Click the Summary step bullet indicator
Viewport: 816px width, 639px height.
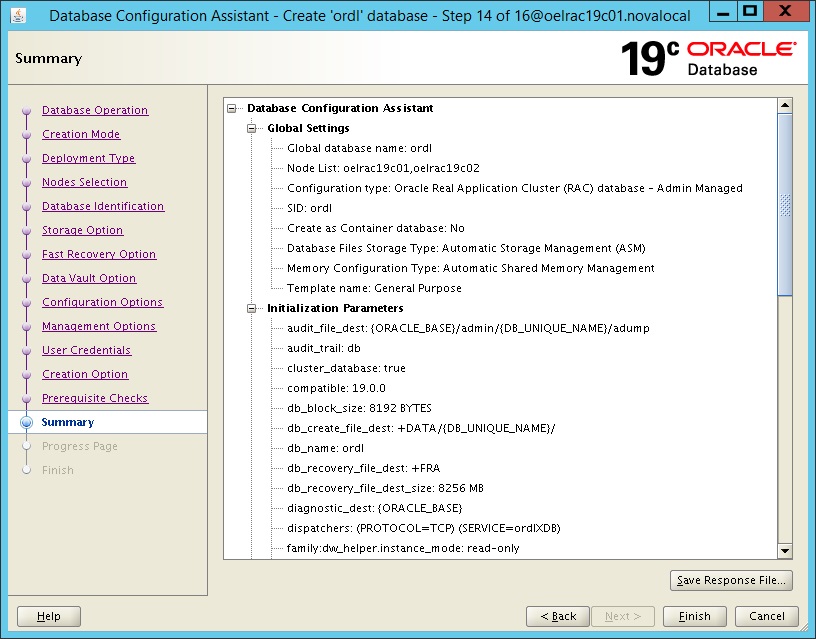point(28,422)
